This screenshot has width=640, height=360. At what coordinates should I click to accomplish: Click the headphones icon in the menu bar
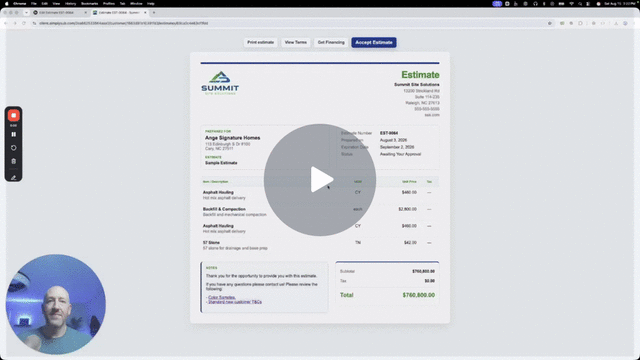point(535,4)
